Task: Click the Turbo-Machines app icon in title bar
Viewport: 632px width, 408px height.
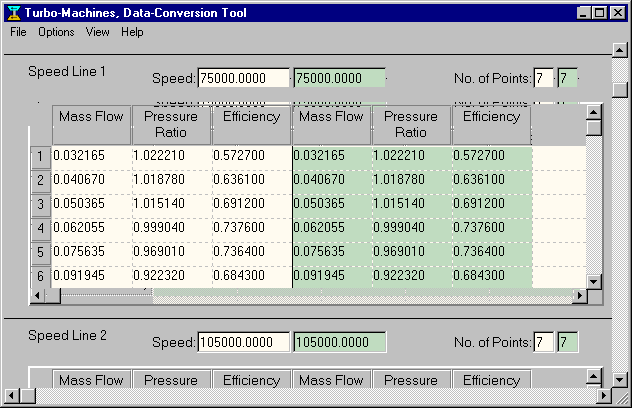Action: pos(14,13)
